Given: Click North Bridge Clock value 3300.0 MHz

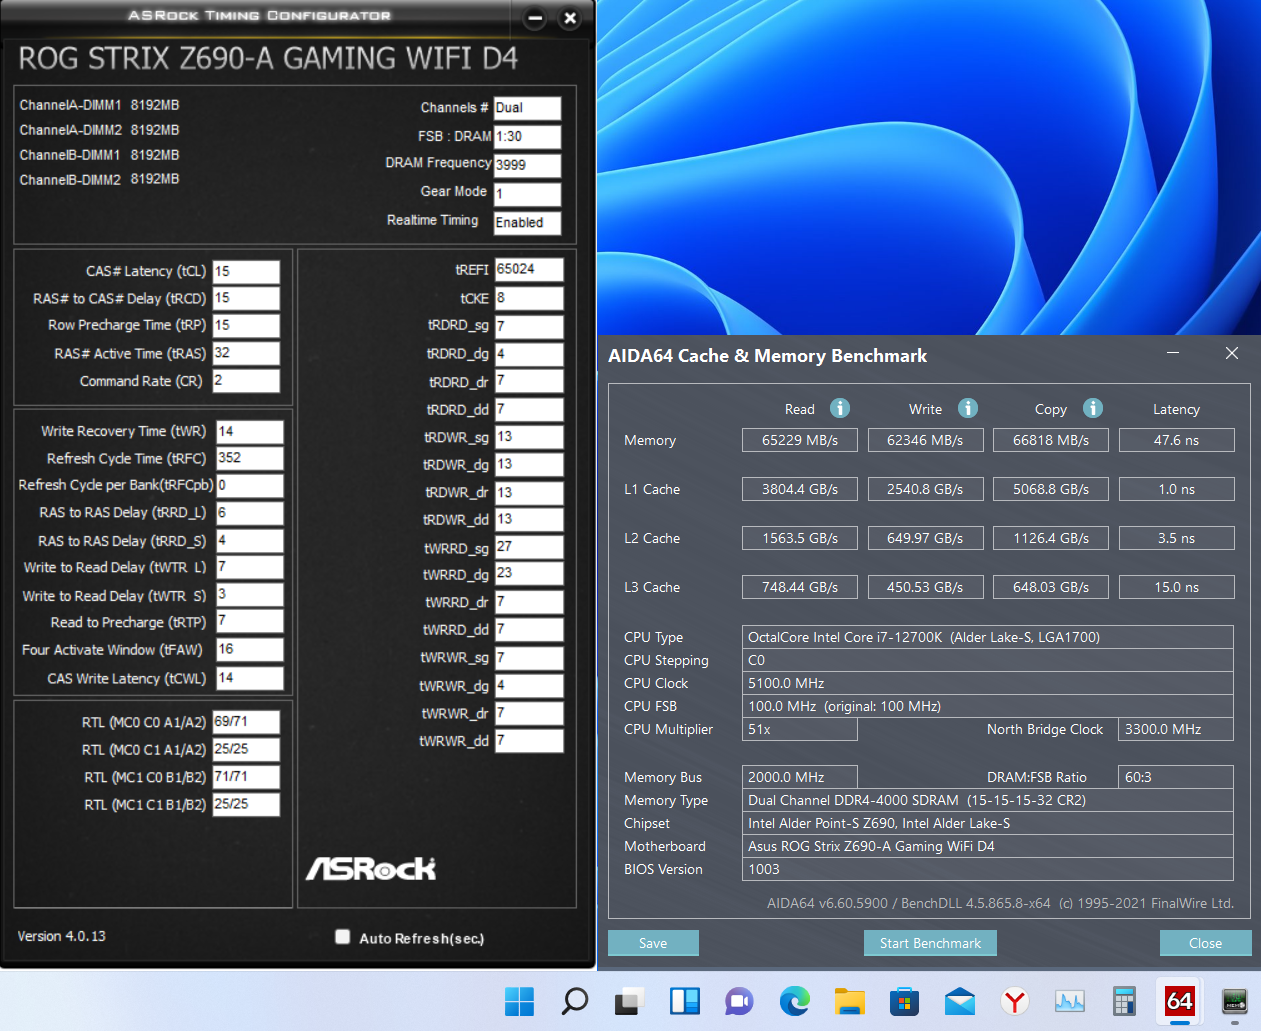Looking at the screenshot, I should [1176, 729].
